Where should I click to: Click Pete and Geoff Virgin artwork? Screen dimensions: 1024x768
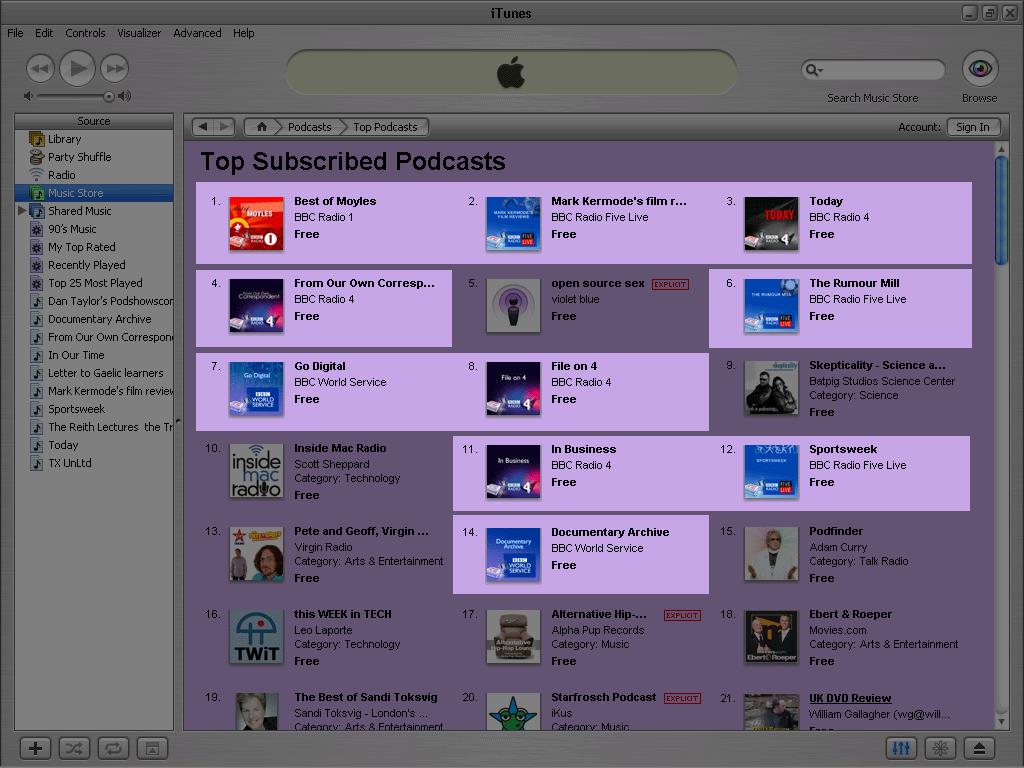tap(256, 554)
